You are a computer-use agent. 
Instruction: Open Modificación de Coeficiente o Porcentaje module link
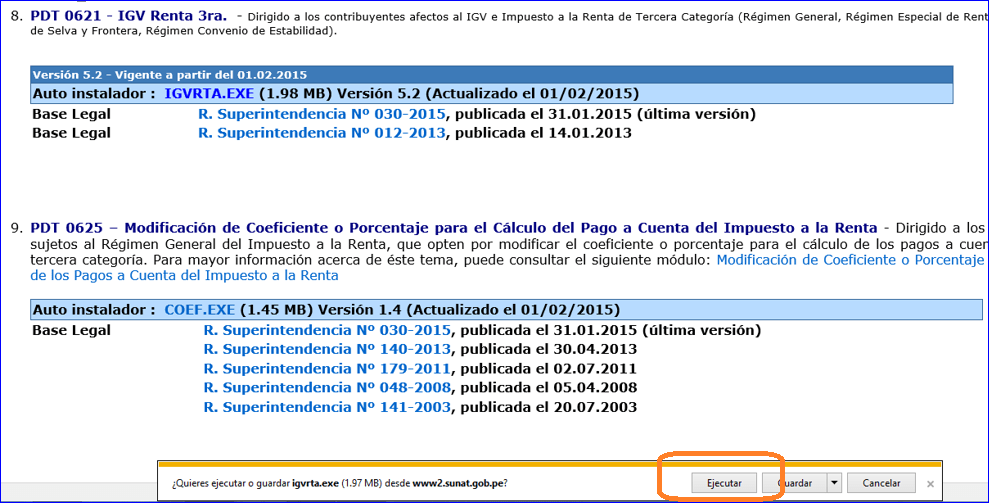pyautogui.click(x=850, y=259)
